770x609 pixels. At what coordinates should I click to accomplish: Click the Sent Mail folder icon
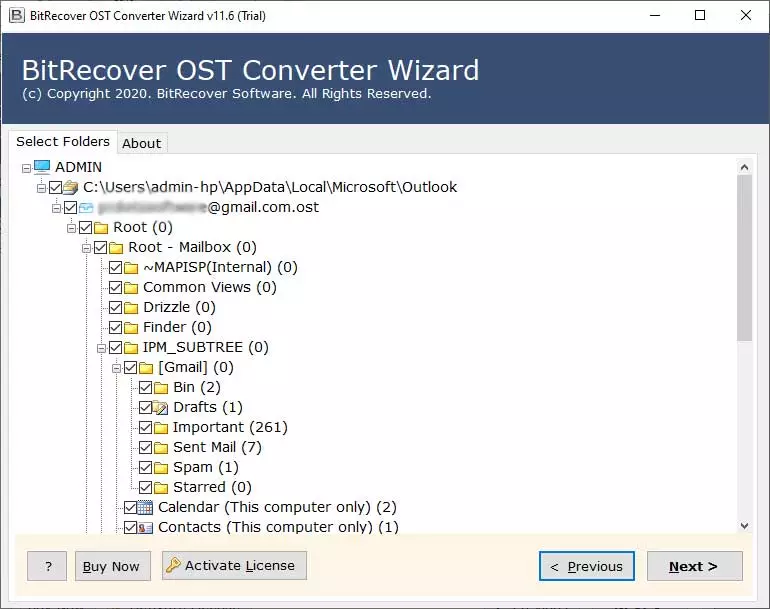point(161,448)
